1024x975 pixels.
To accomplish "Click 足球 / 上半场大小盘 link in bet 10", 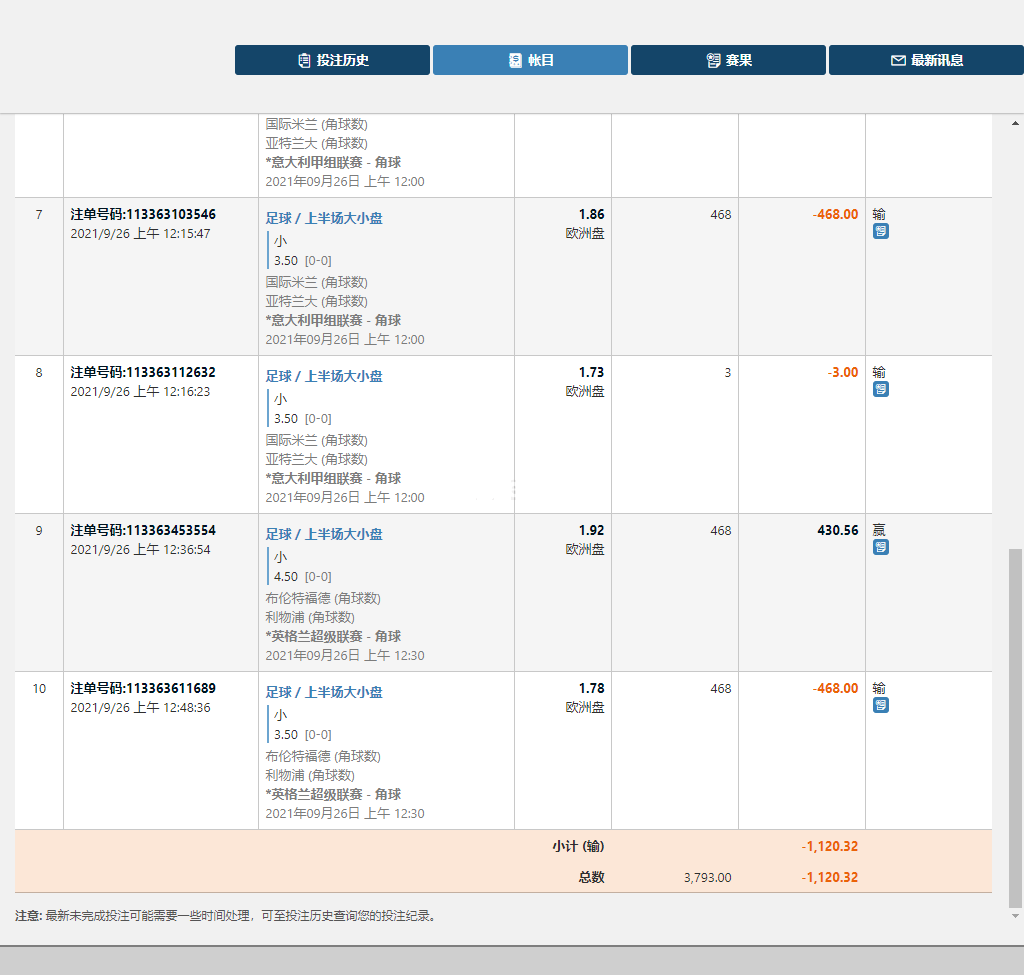I will [324, 692].
